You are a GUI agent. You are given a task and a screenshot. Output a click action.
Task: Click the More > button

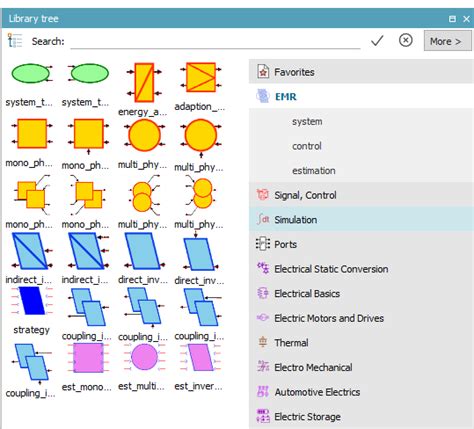pos(447,41)
